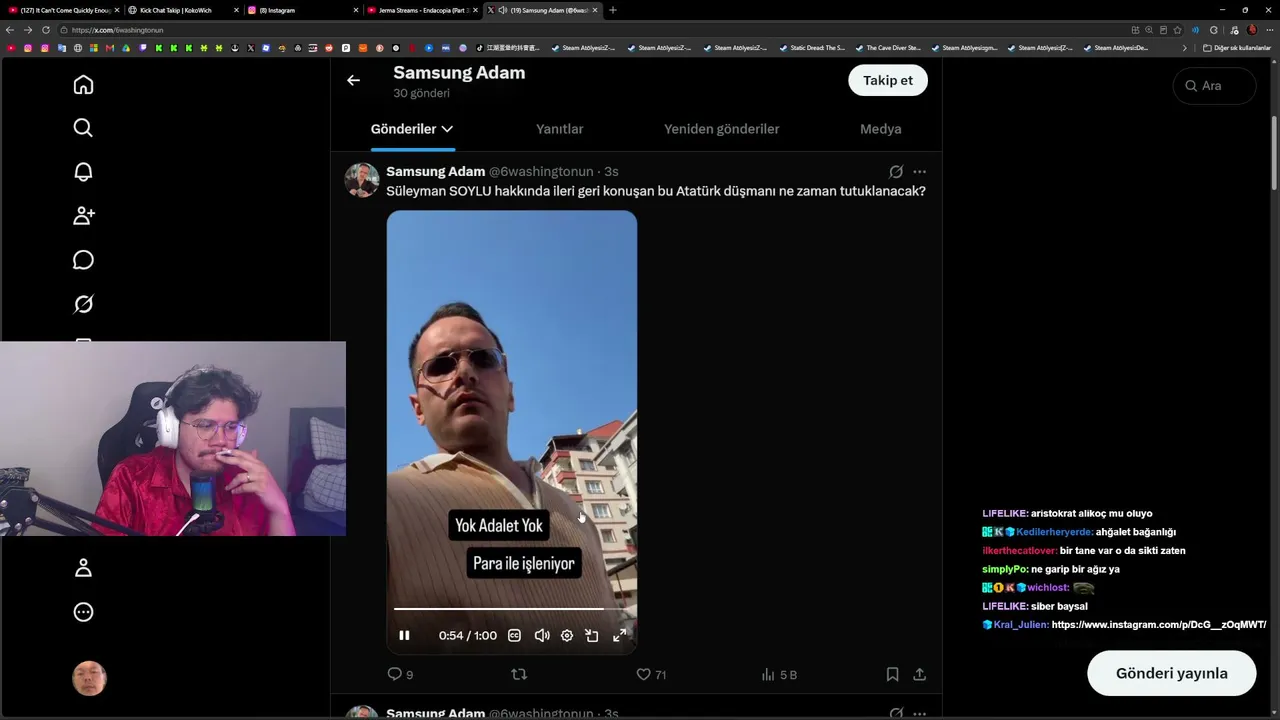Open The Cave Diver Ste... bookmark
The height and width of the screenshot is (720, 1280).
pyautogui.click(x=887, y=48)
